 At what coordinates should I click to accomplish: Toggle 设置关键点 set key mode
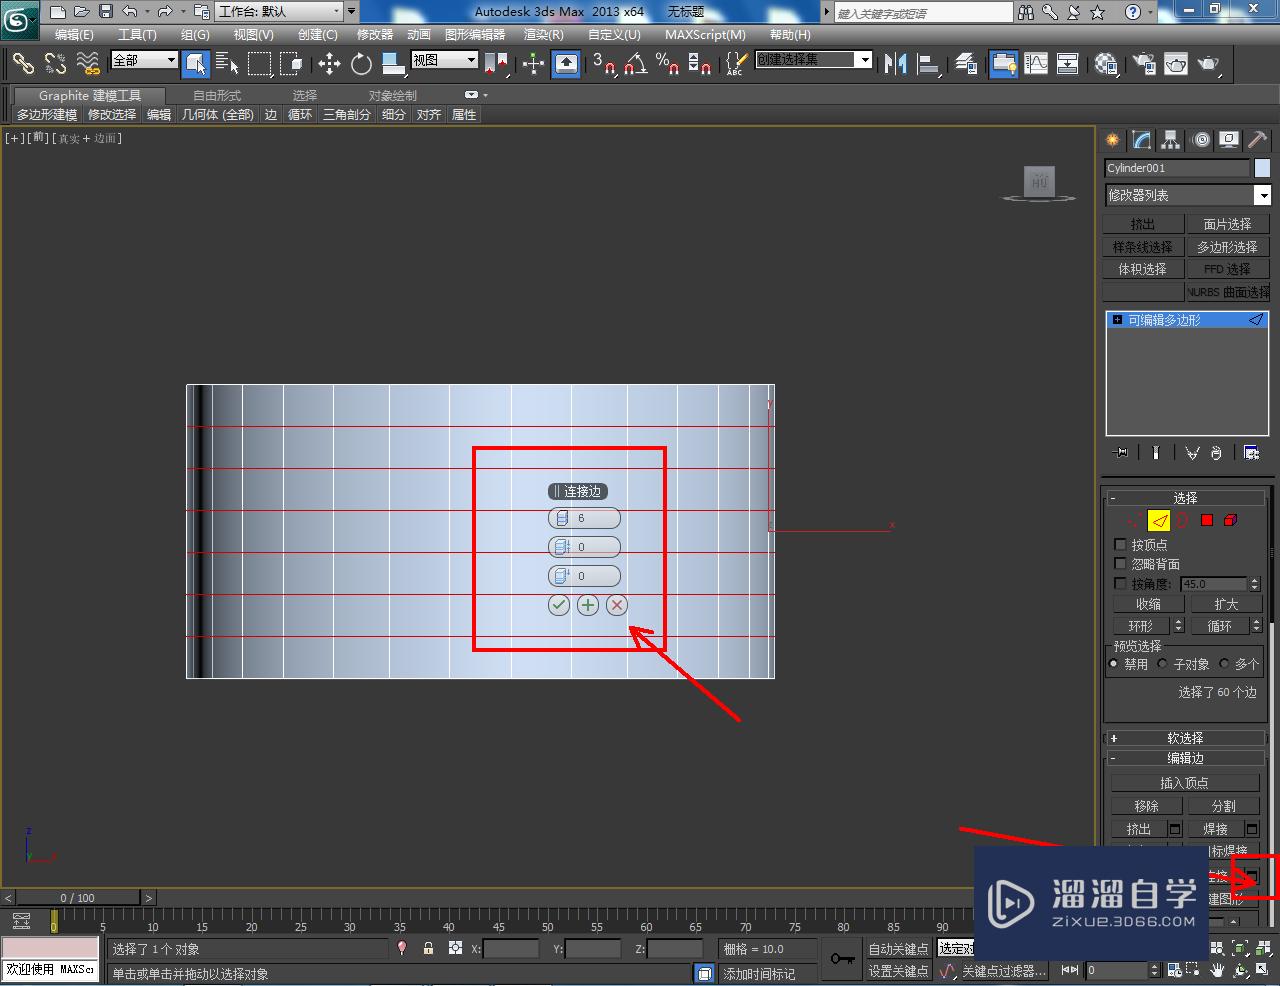click(x=898, y=970)
